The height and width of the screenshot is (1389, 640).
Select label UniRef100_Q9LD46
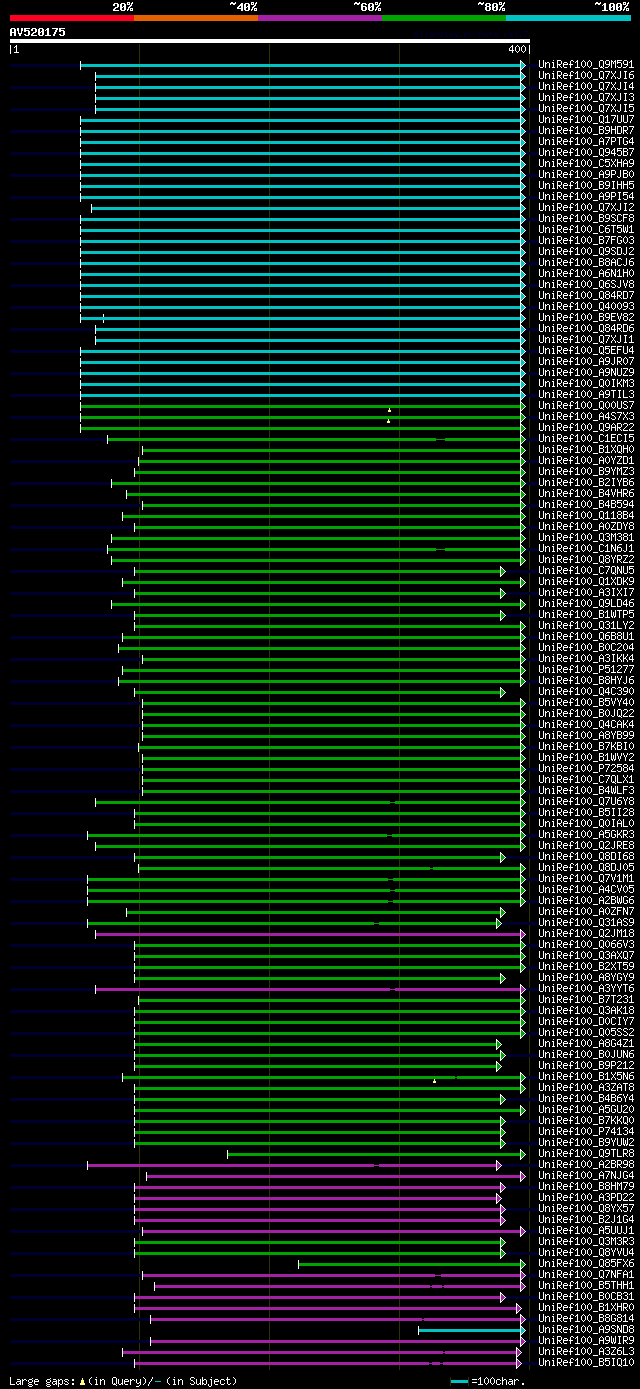[x=586, y=603]
